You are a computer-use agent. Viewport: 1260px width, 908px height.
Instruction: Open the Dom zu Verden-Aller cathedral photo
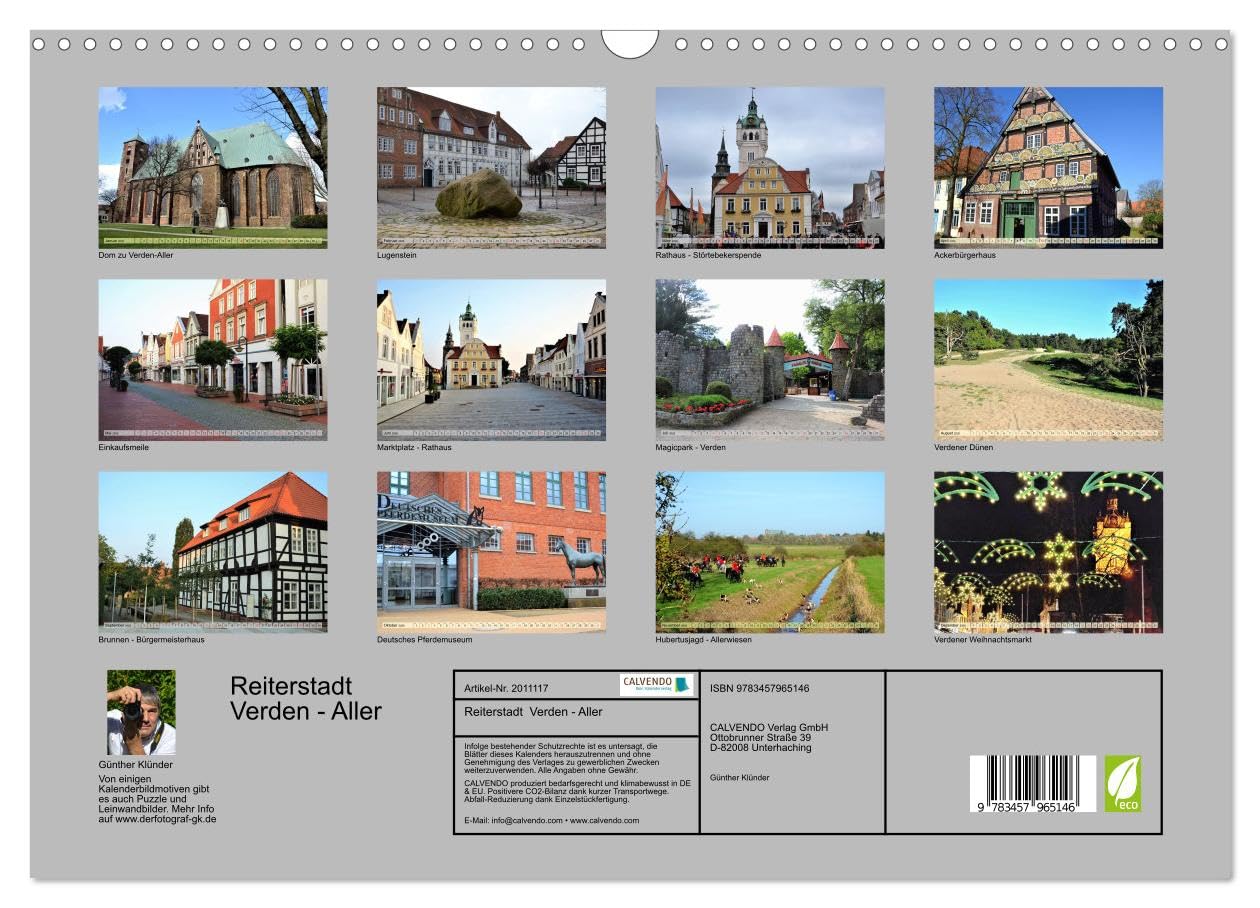click(x=213, y=167)
